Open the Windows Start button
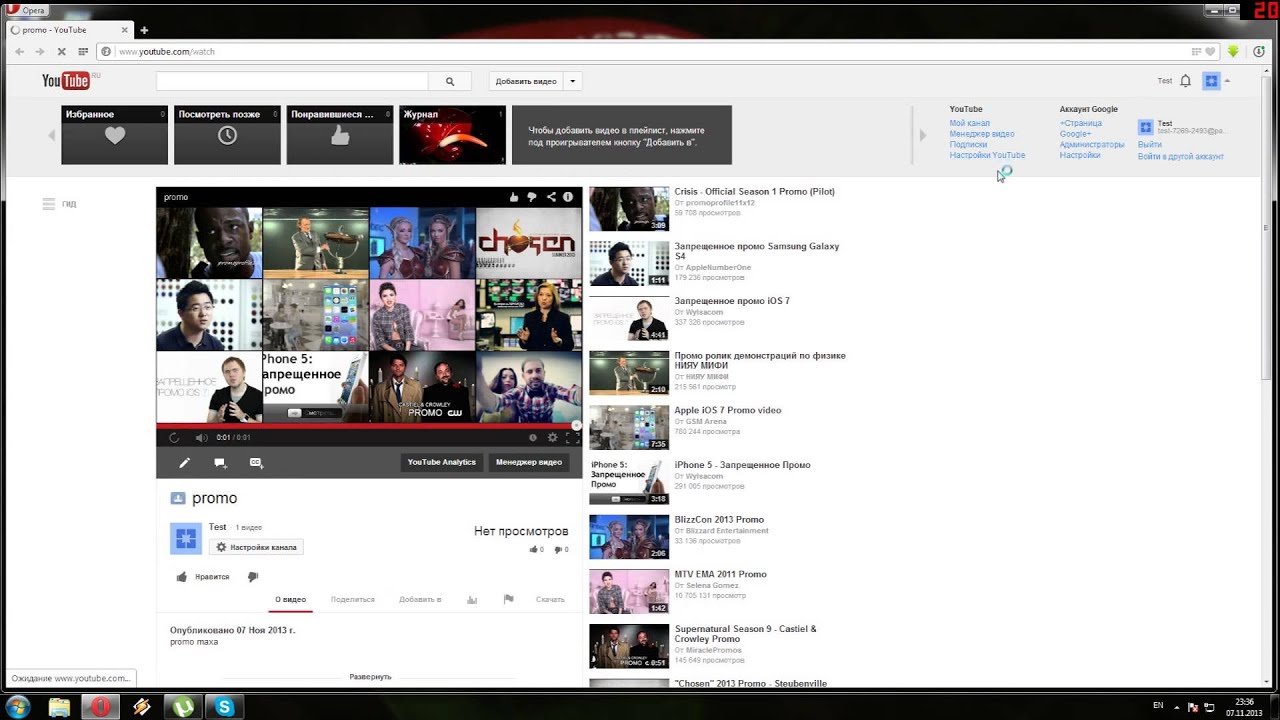This screenshot has height=720, width=1280. (18, 707)
